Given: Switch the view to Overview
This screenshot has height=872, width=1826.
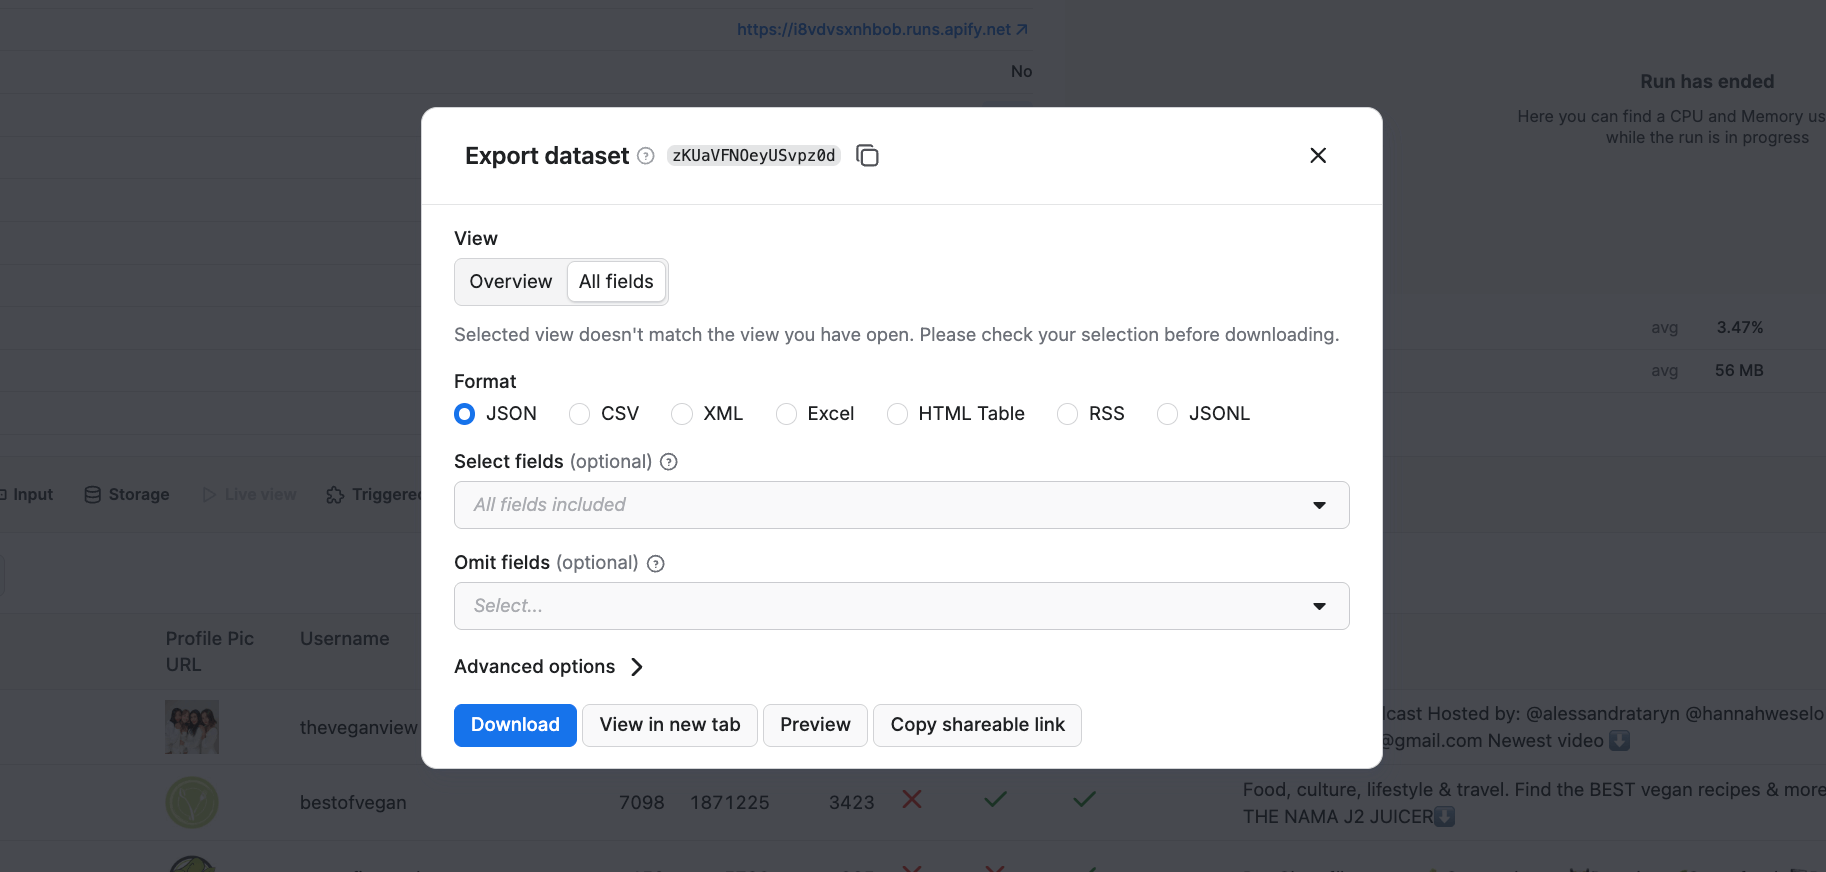Looking at the screenshot, I should (x=511, y=282).
